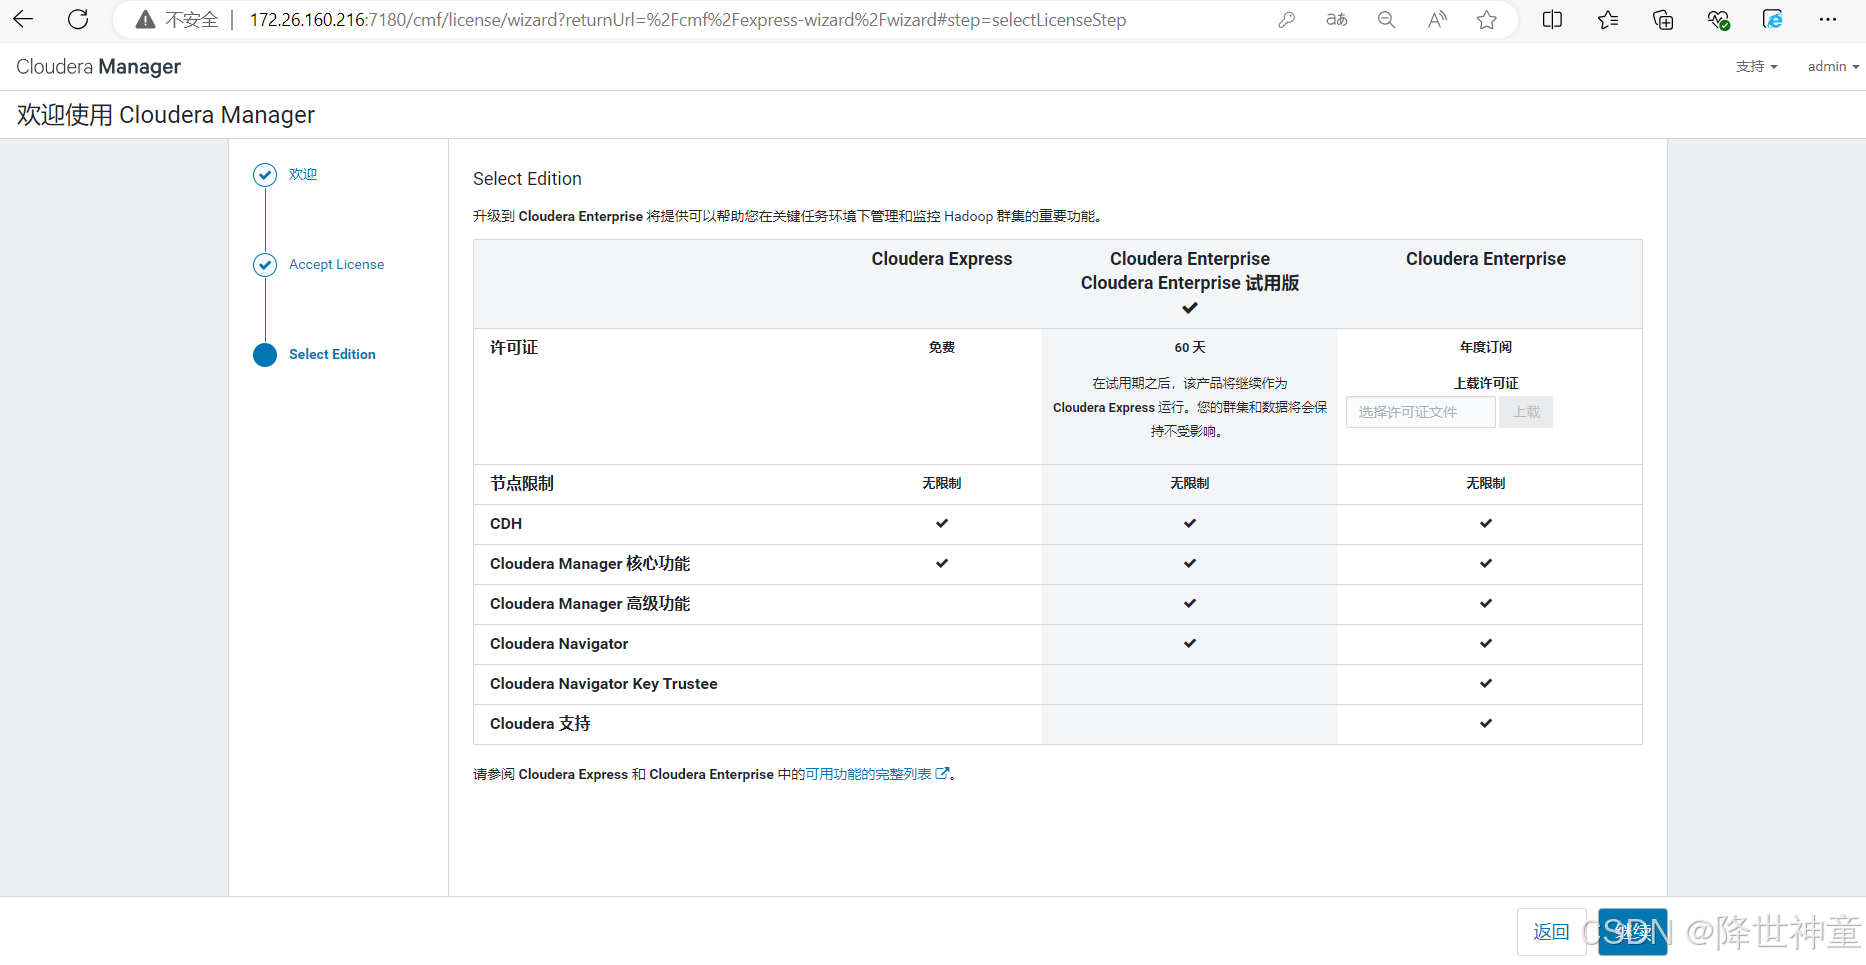Screen dimensions: 1866x965
Task: Select the Cloudera Express edition column
Action: click(941, 259)
